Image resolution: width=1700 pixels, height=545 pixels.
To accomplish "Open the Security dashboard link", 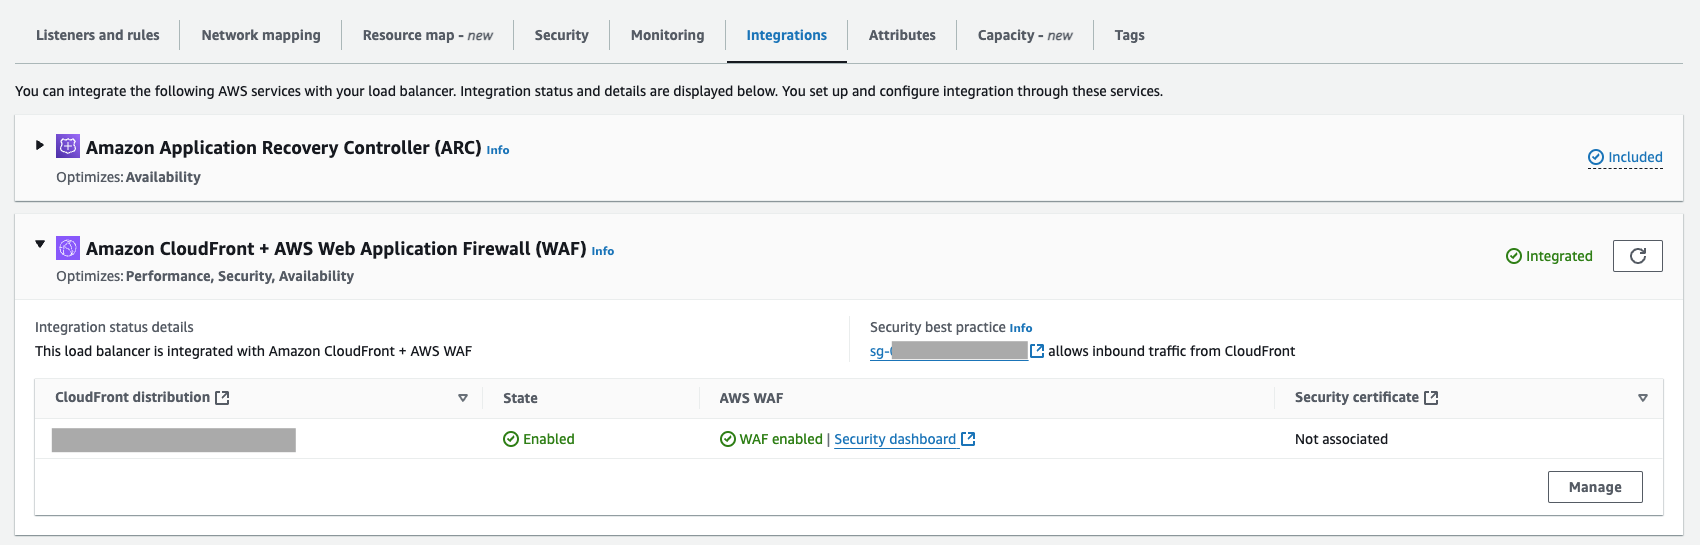I will click(895, 439).
